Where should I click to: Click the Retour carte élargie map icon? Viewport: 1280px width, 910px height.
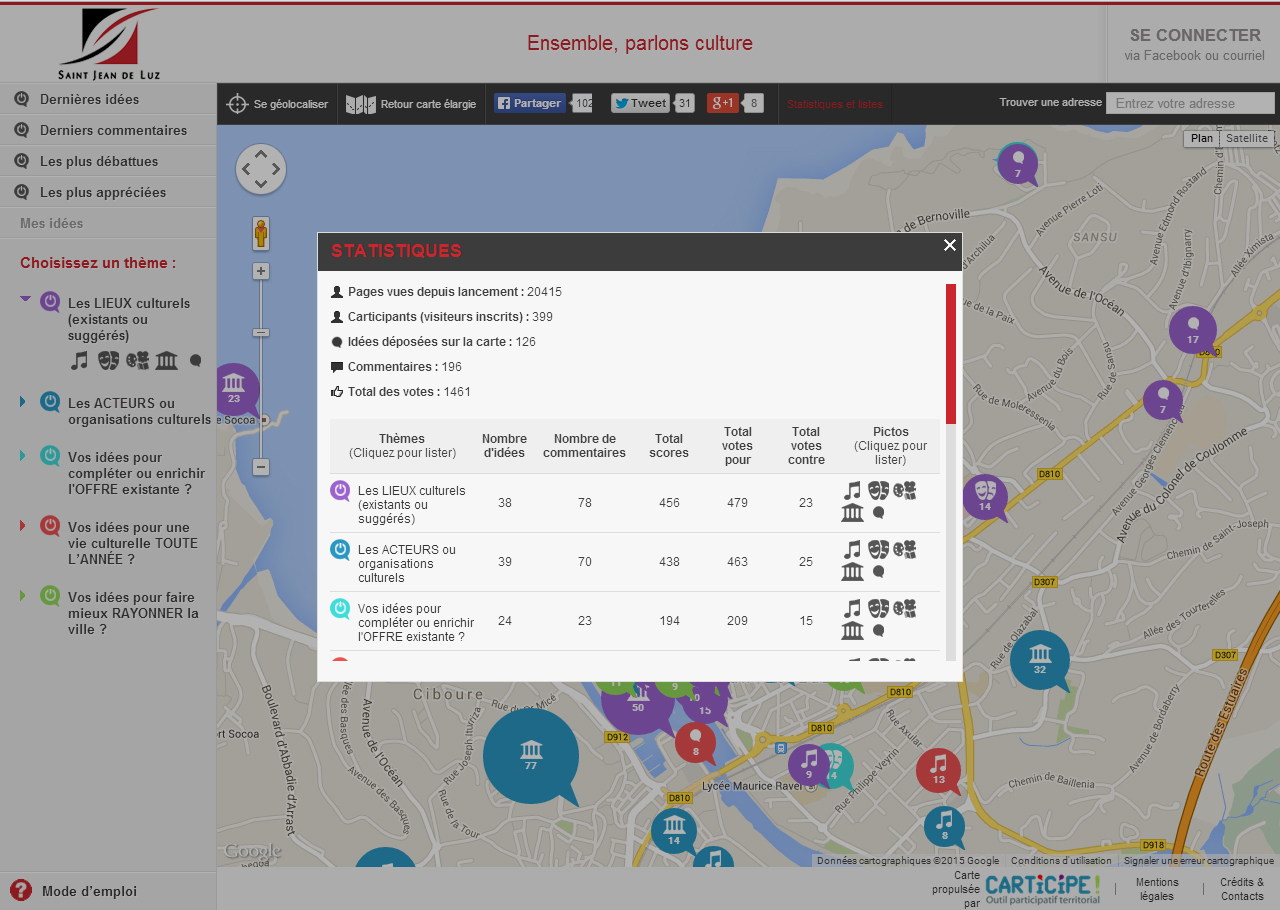(x=360, y=104)
